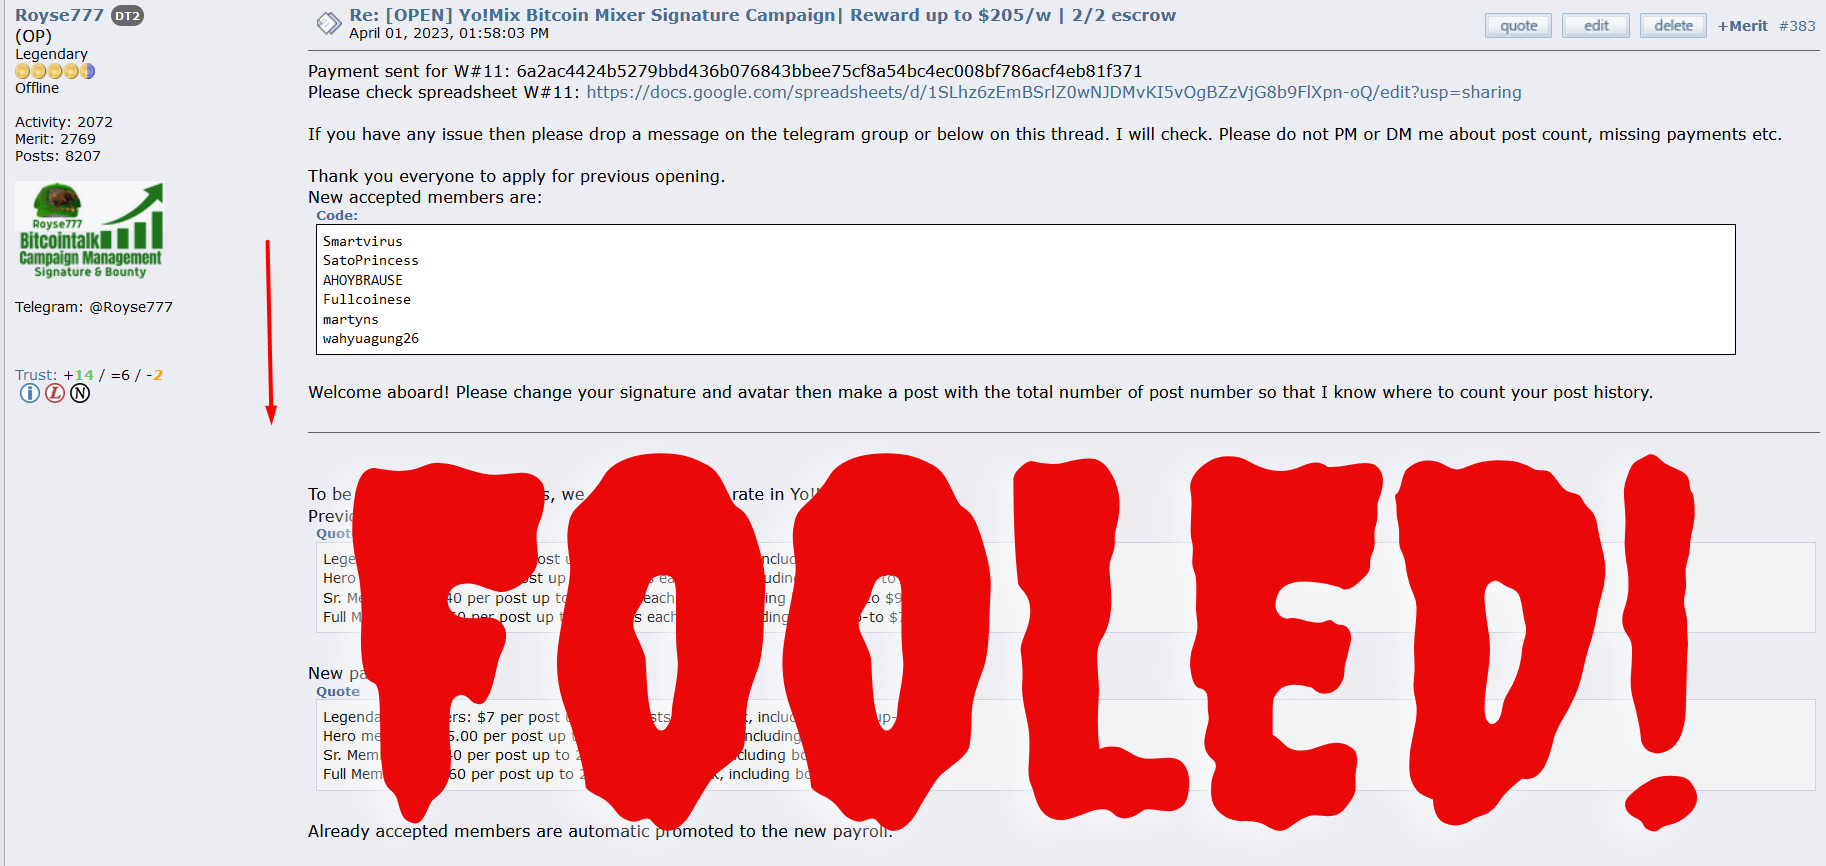
Task: Click inside the accepted members code box
Action: [x=1025, y=289]
